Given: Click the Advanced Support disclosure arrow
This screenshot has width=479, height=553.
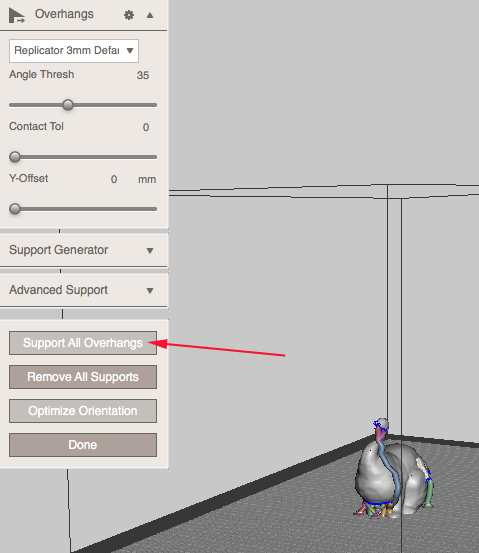Looking at the screenshot, I should tap(150, 291).
